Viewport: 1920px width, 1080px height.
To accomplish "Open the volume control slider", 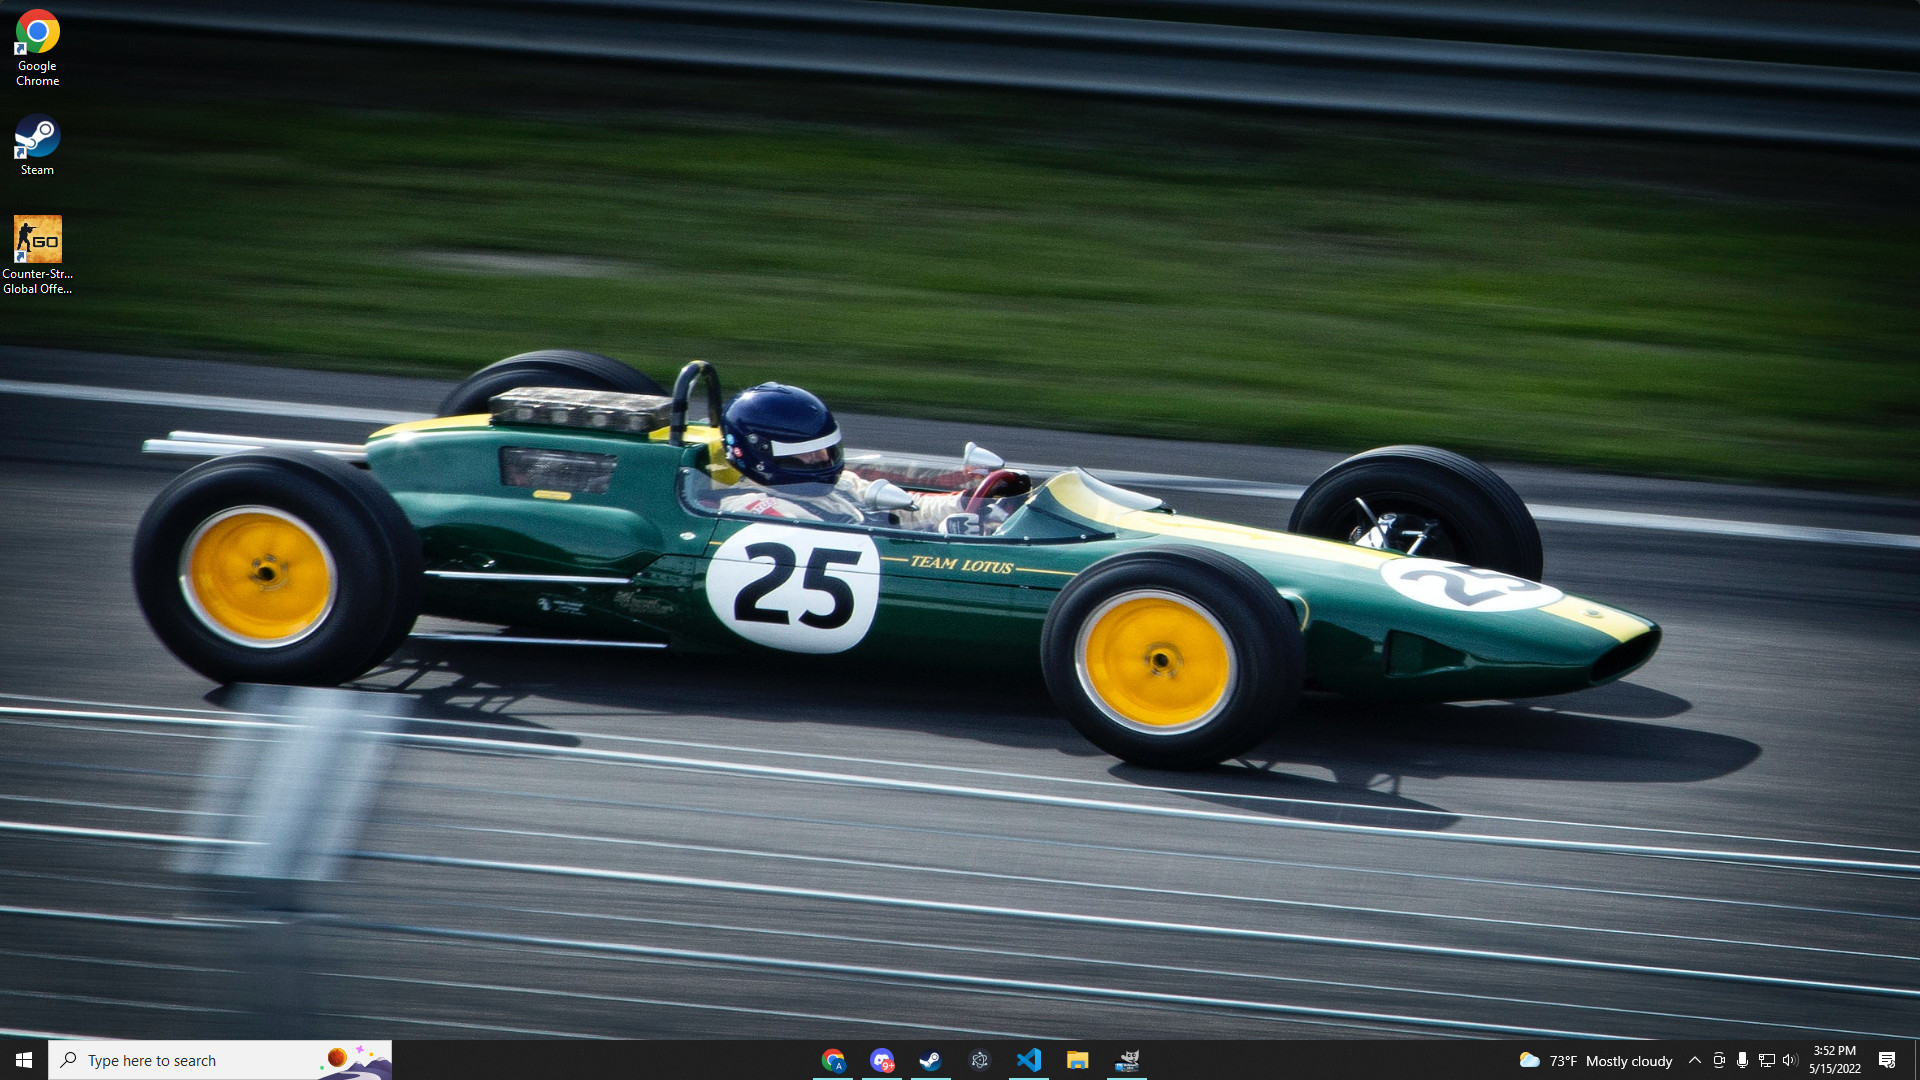I will point(1792,1060).
